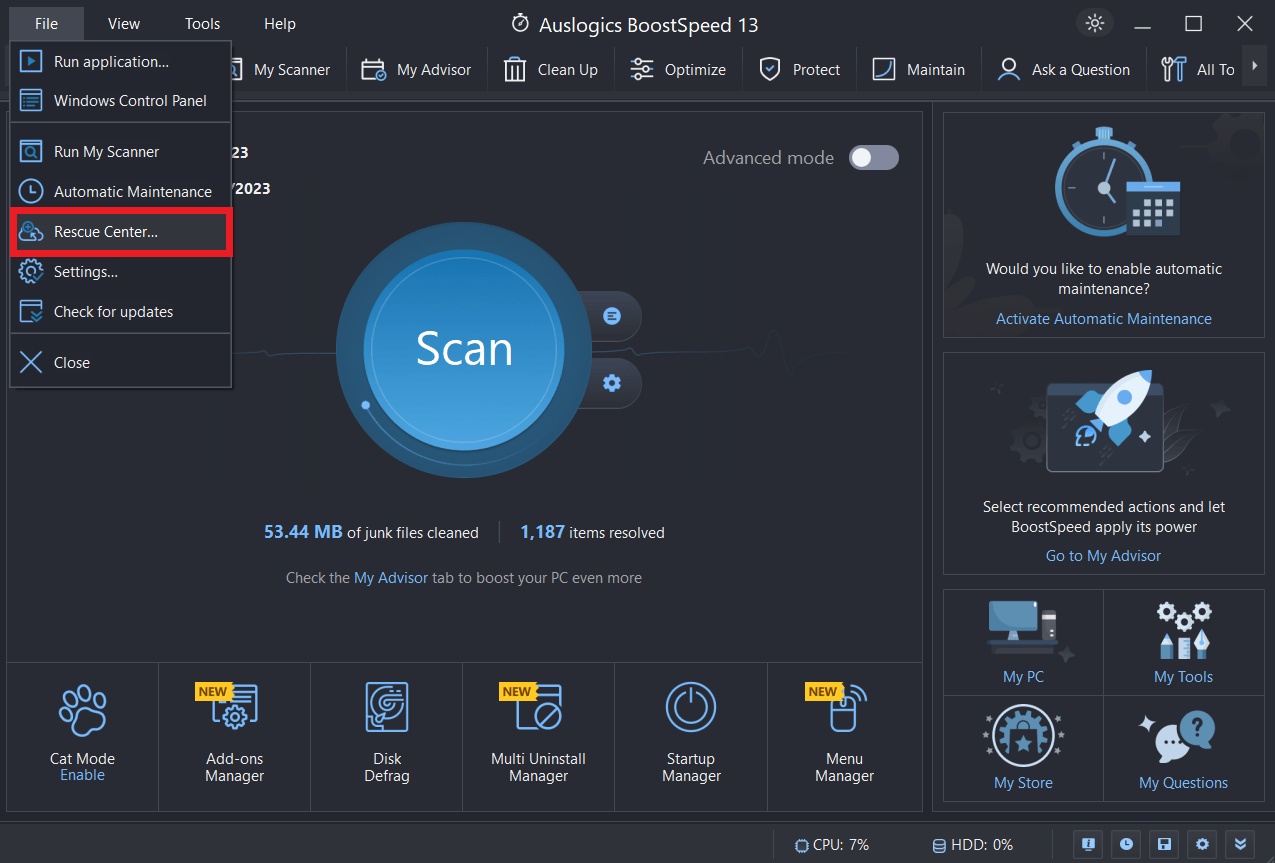Open the save state disk icon in status bar

pos(1164,845)
